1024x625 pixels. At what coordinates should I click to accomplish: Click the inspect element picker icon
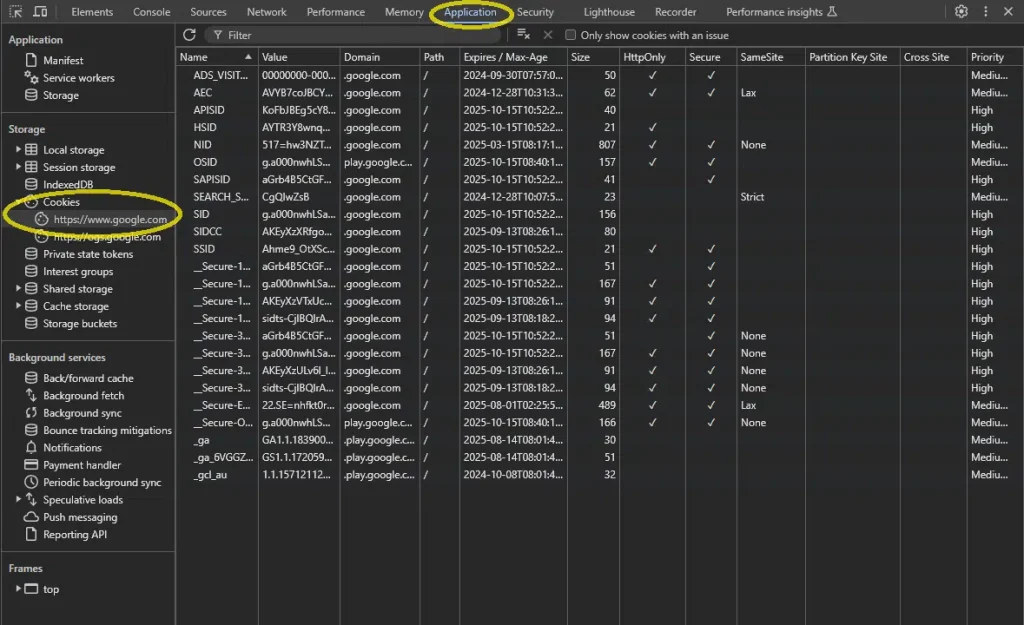pos(16,12)
